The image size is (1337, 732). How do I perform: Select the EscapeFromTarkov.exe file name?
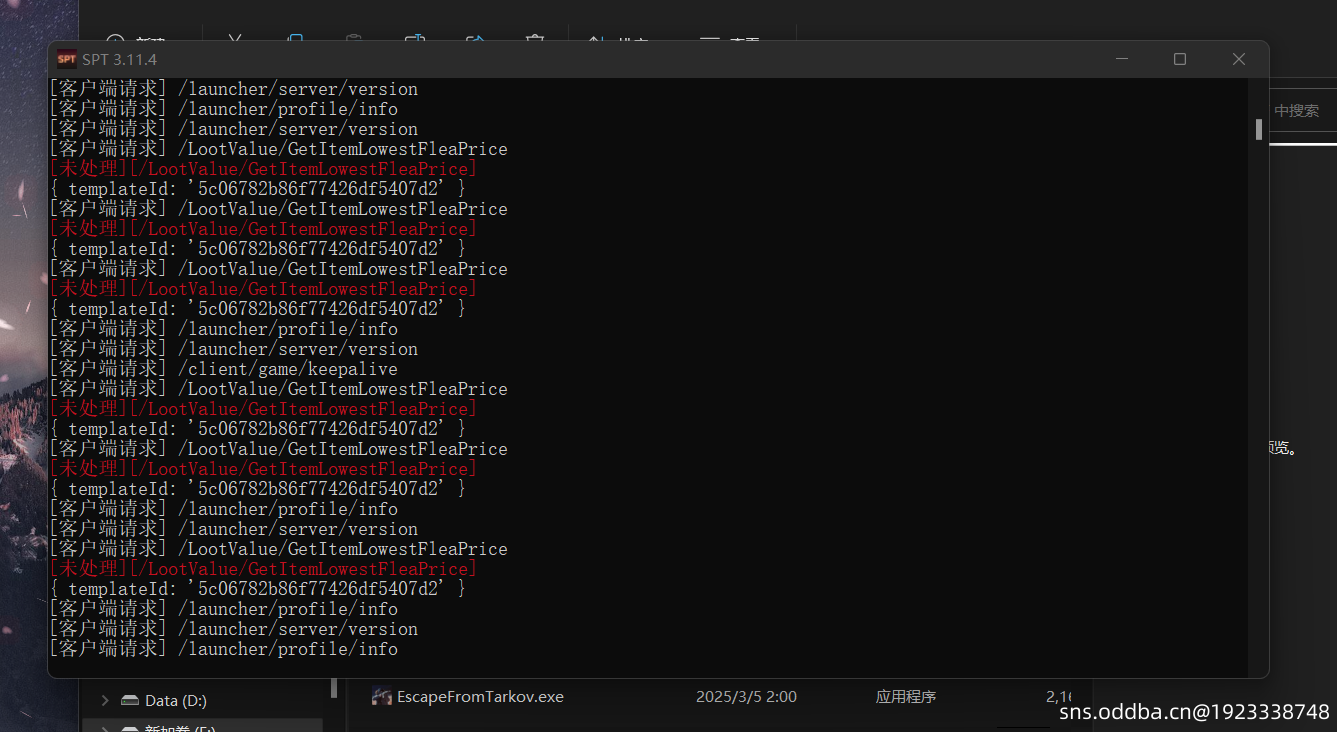(480, 697)
